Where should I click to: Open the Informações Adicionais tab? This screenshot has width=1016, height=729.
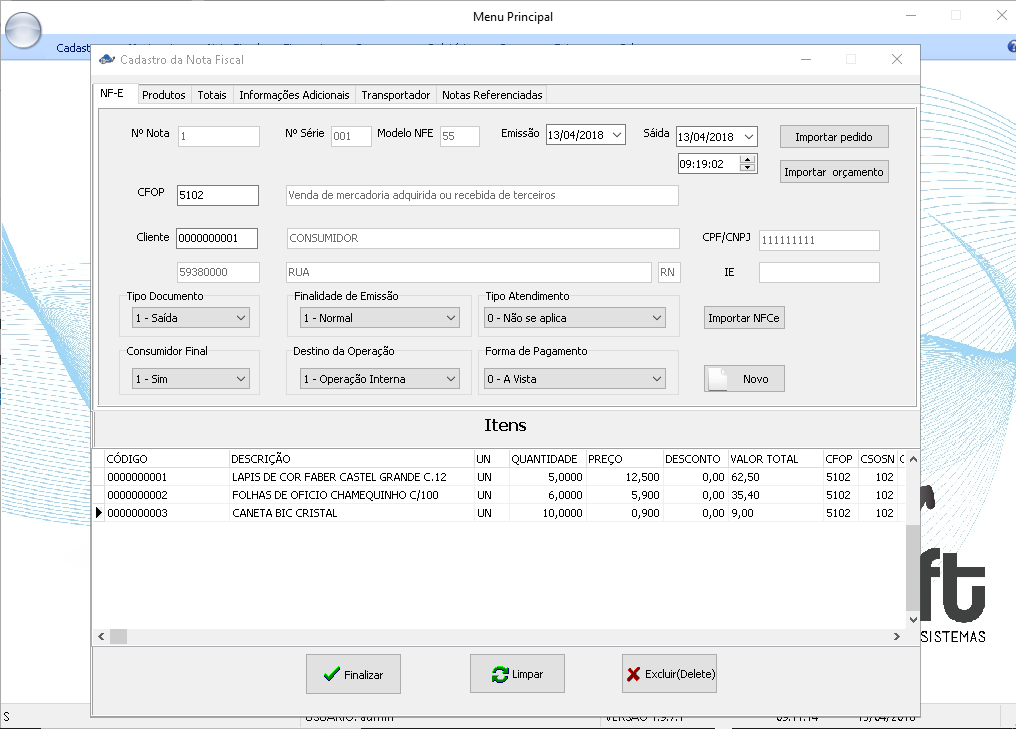point(294,95)
